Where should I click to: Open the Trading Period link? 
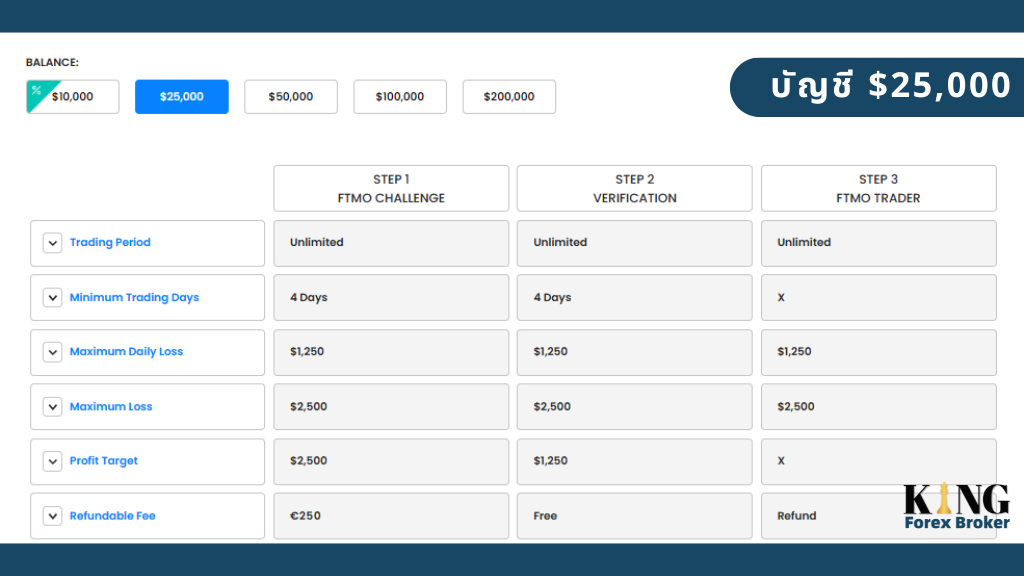(110, 242)
